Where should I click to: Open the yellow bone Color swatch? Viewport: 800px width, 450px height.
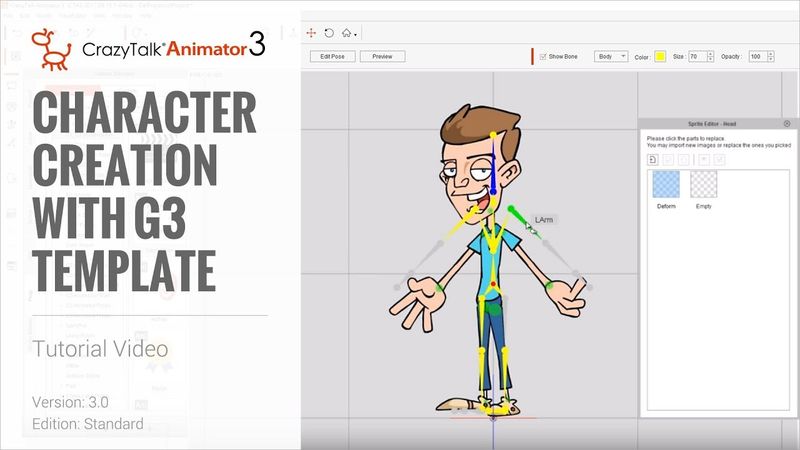point(660,57)
